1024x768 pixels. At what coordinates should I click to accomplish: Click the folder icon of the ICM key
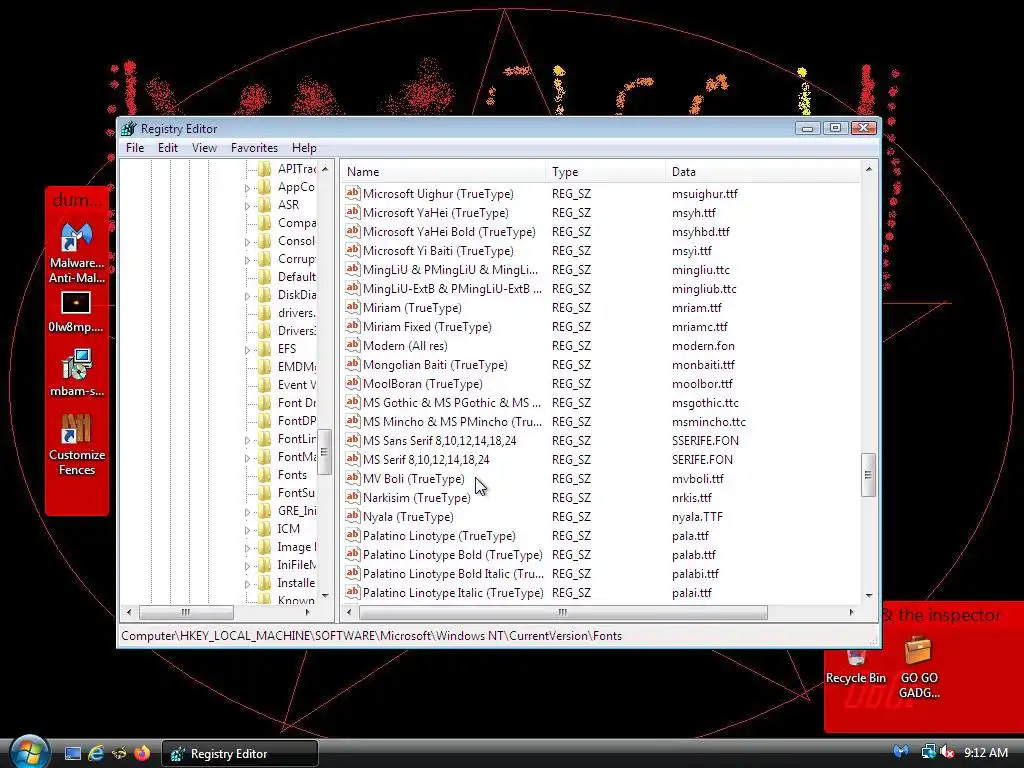click(x=264, y=529)
